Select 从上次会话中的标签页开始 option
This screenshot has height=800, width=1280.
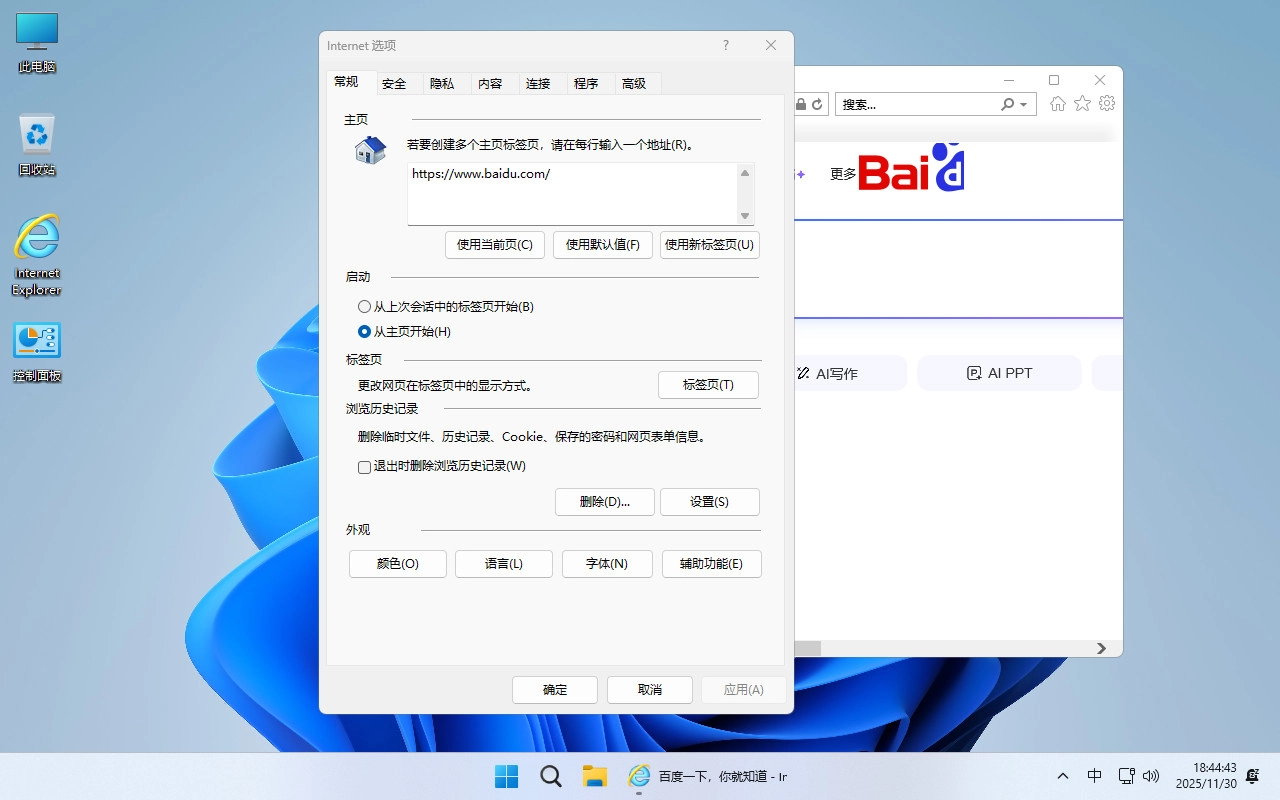coord(364,307)
